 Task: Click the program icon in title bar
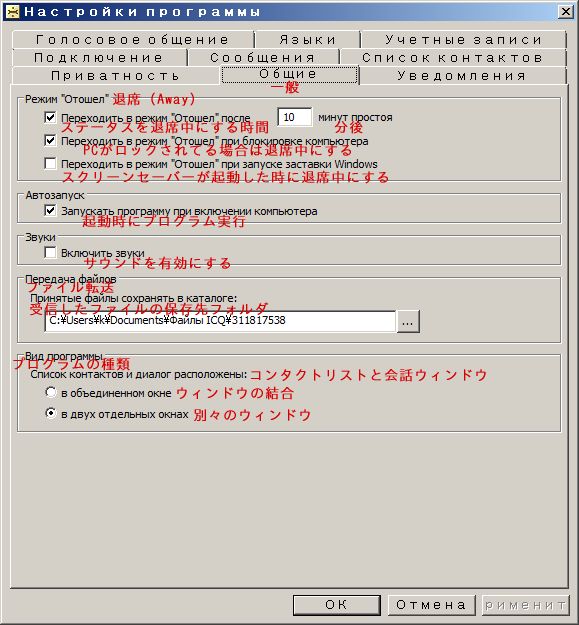coord(13,12)
